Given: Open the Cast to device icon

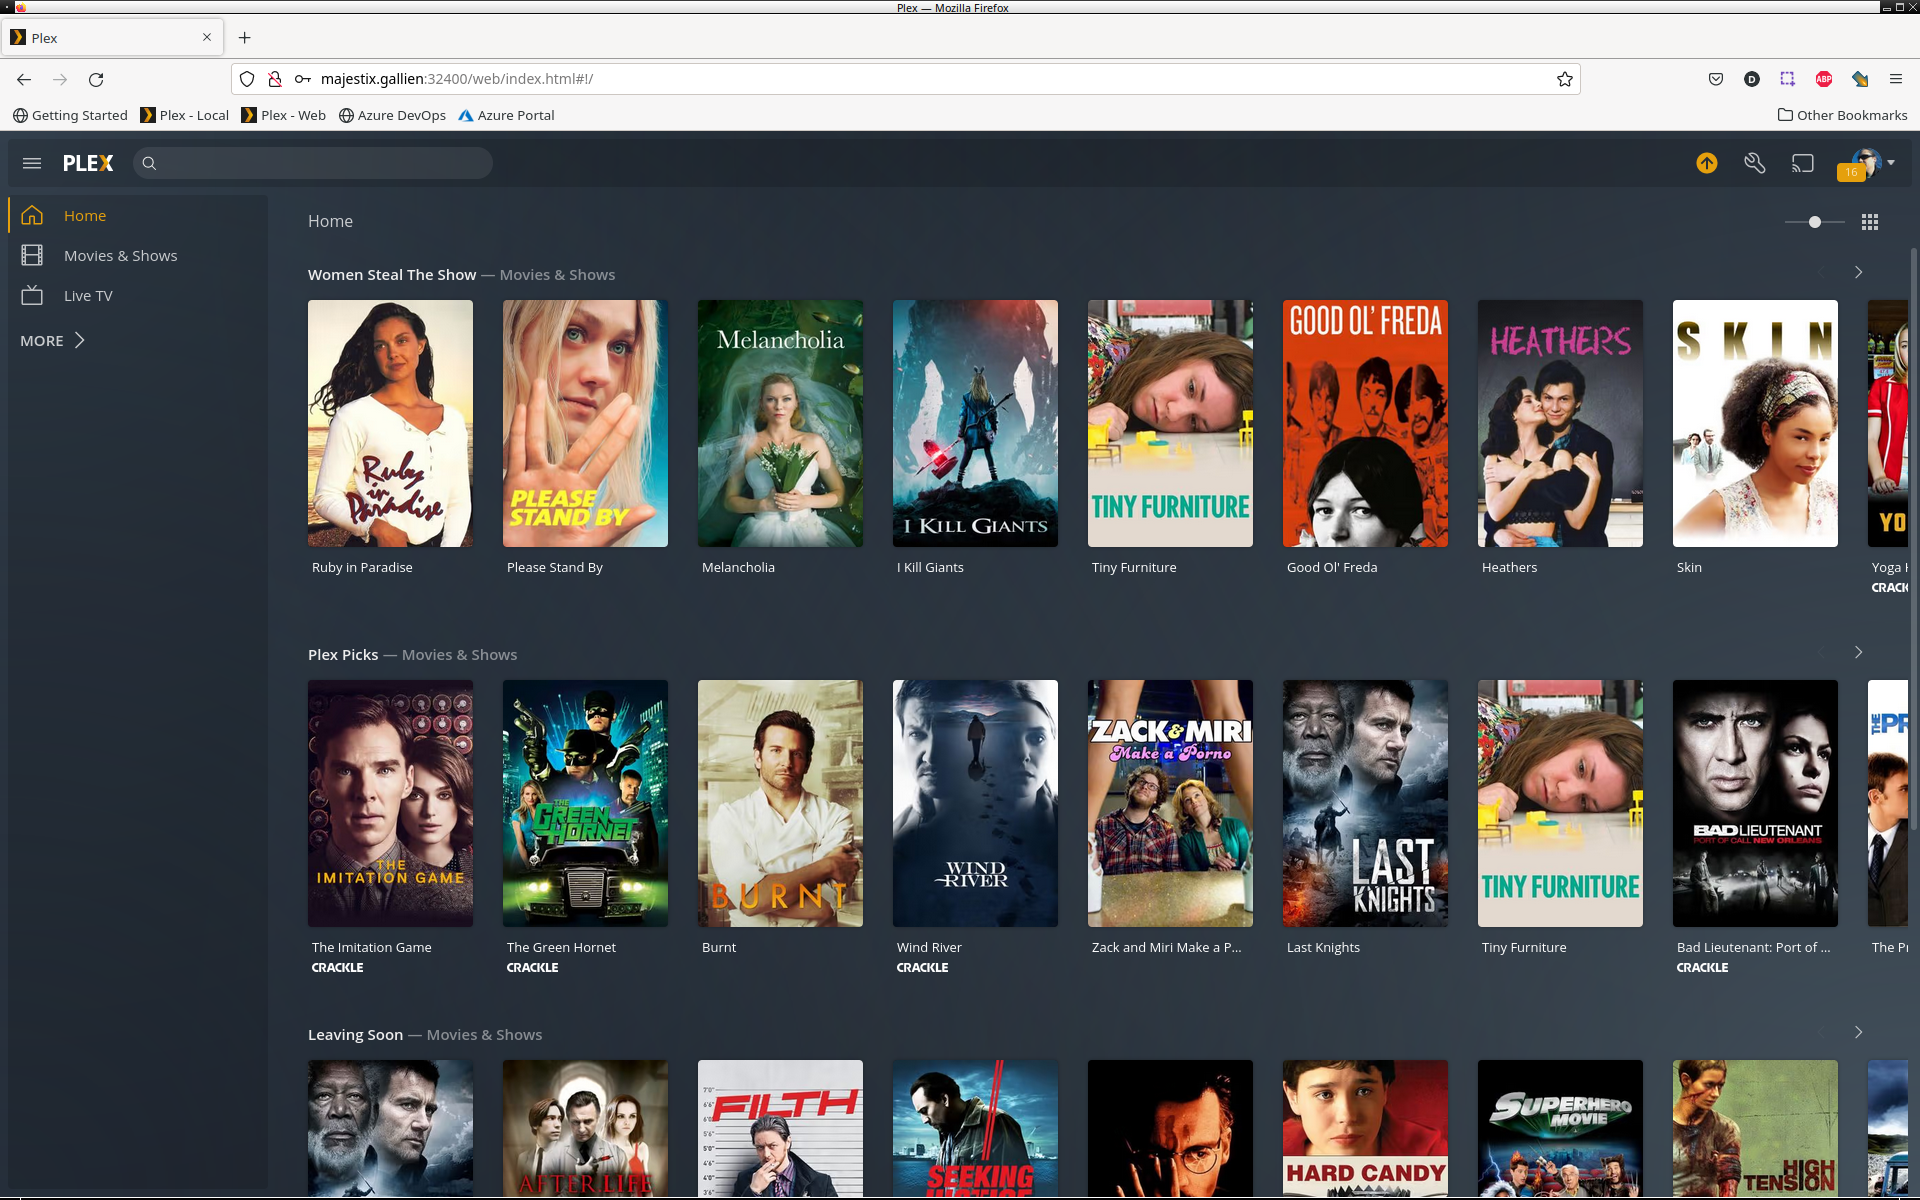Looking at the screenshot, I should click(x=1803, y=163).
